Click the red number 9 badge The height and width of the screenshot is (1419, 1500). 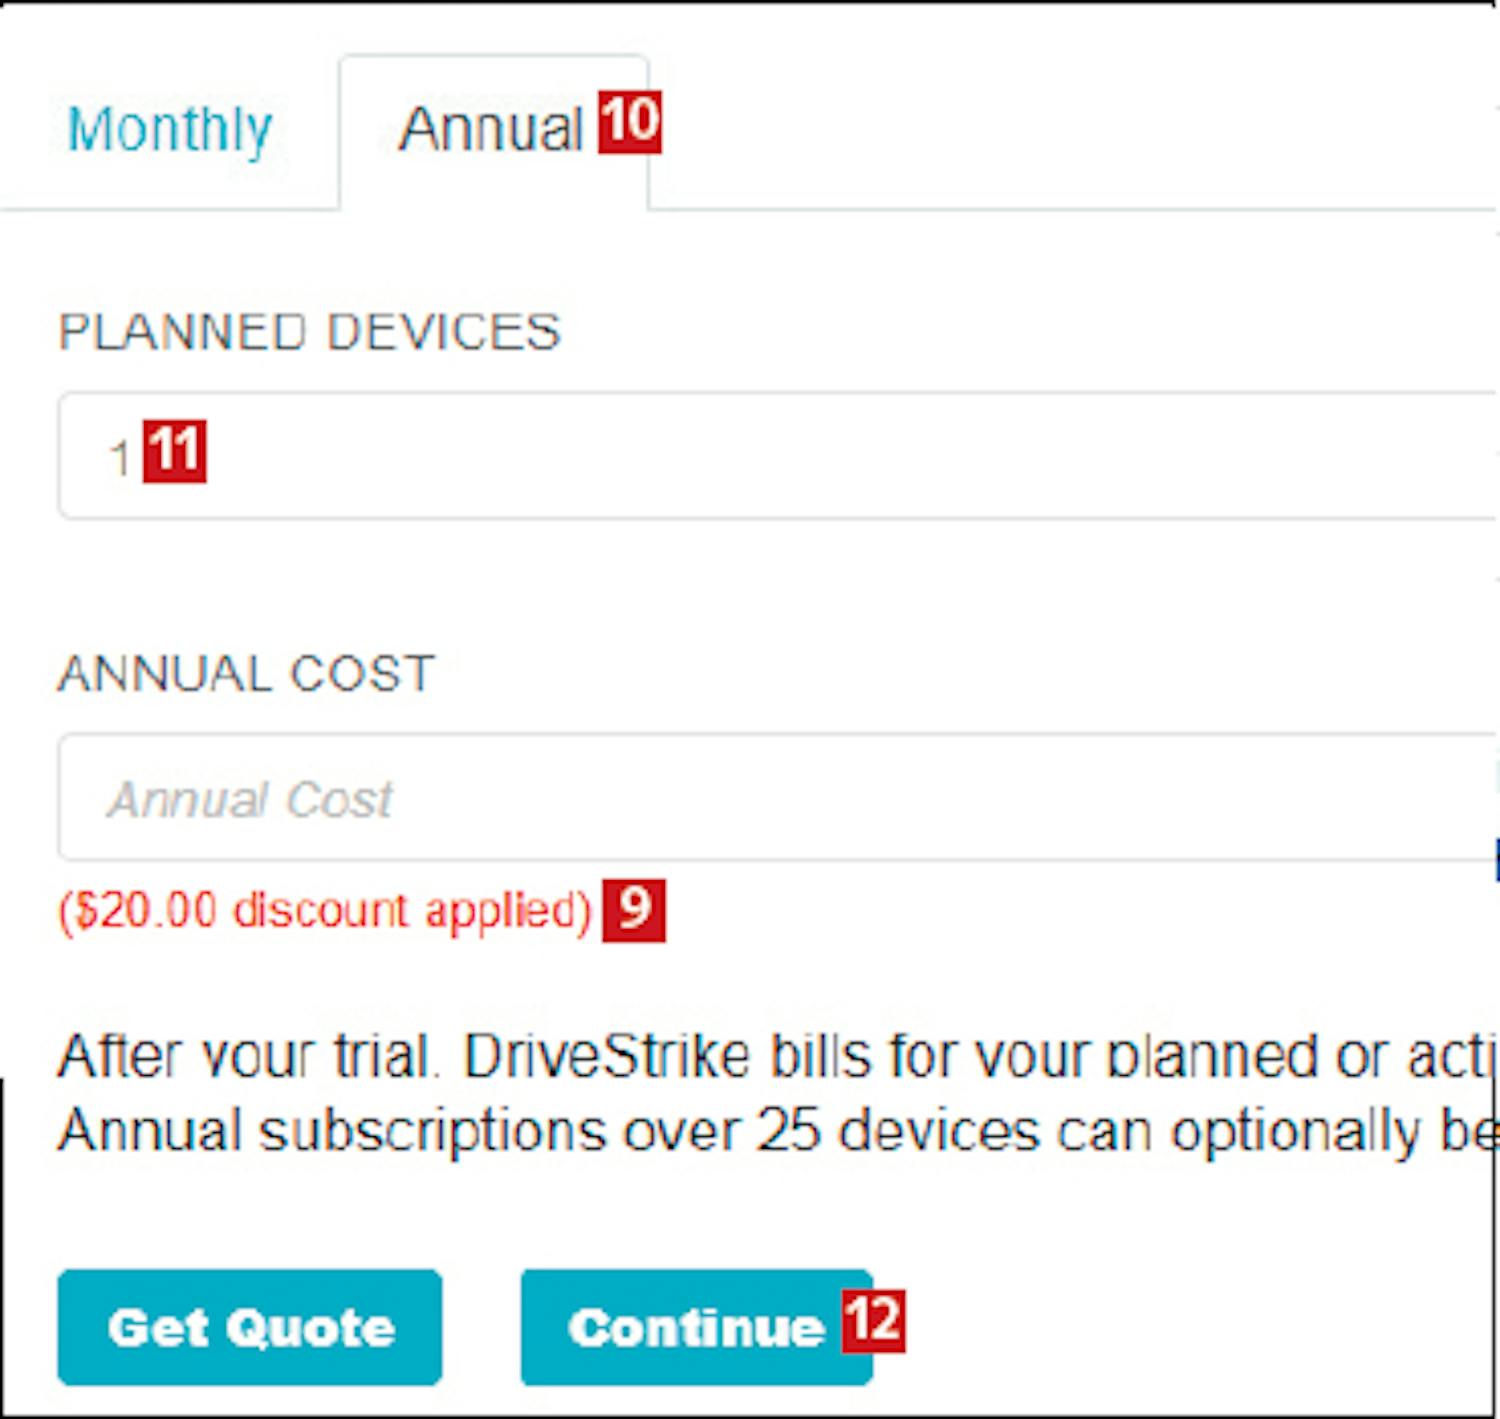634,910
